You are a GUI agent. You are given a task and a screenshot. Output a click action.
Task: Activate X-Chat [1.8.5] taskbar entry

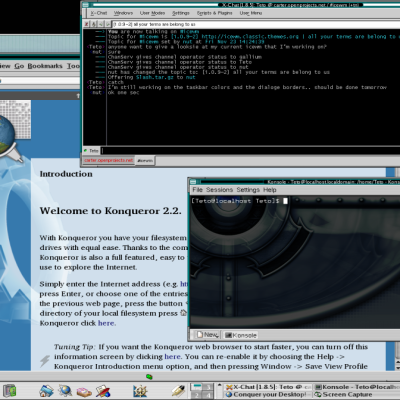point(268,387)
